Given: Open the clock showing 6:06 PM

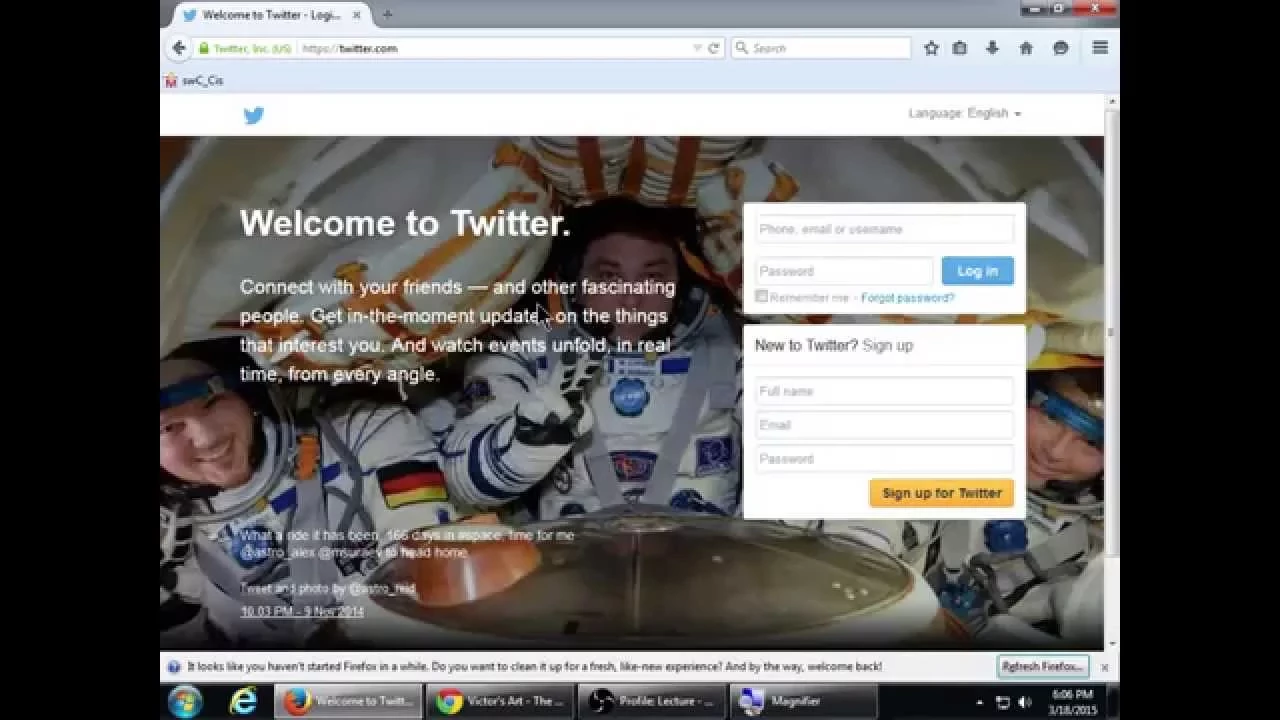Looking at the screenshot, I should pos(1072,701).
